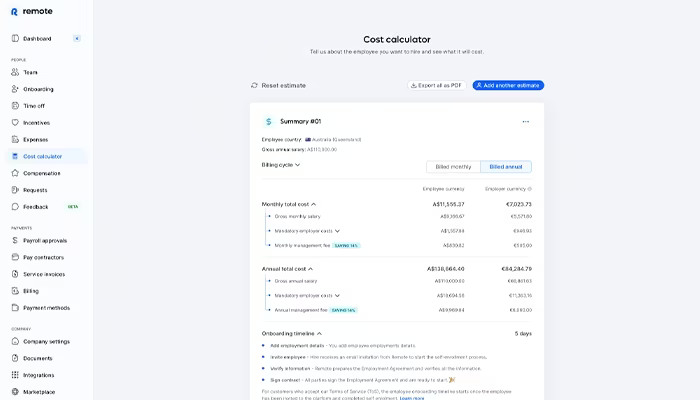Open Incentives heart icon

(x=15, y=122)
